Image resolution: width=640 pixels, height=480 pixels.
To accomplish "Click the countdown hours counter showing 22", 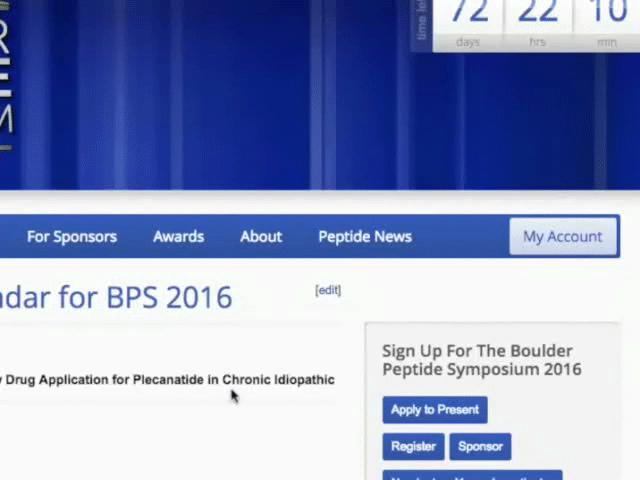I will click(538, 24).
